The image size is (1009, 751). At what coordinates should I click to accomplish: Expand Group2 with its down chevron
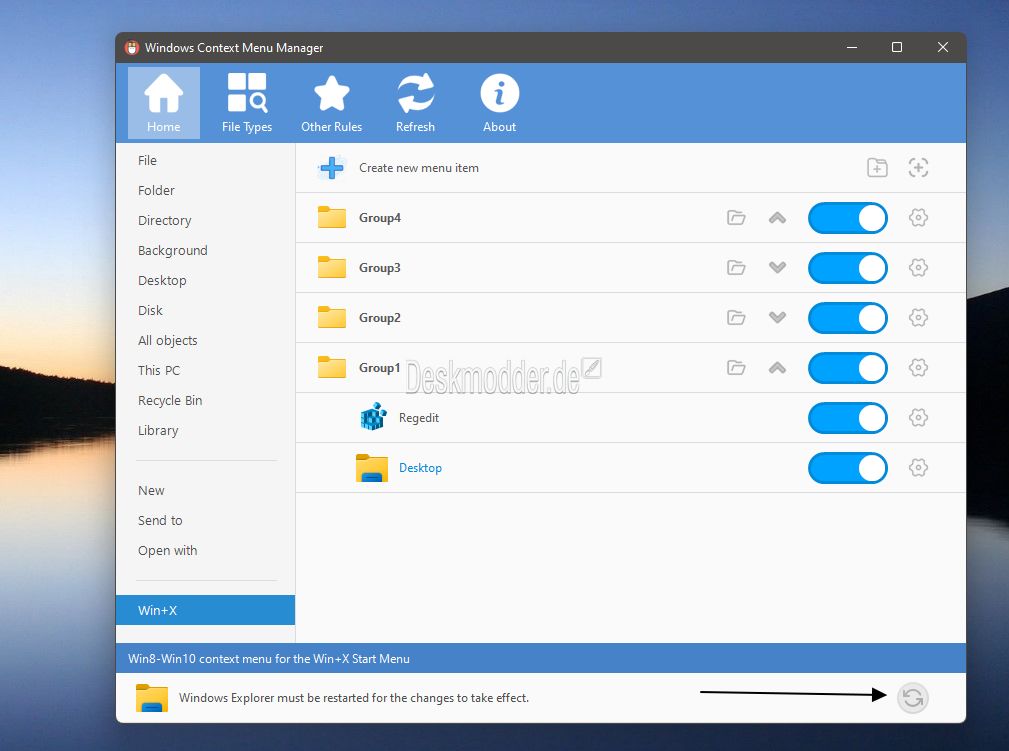tap(777, 317)
